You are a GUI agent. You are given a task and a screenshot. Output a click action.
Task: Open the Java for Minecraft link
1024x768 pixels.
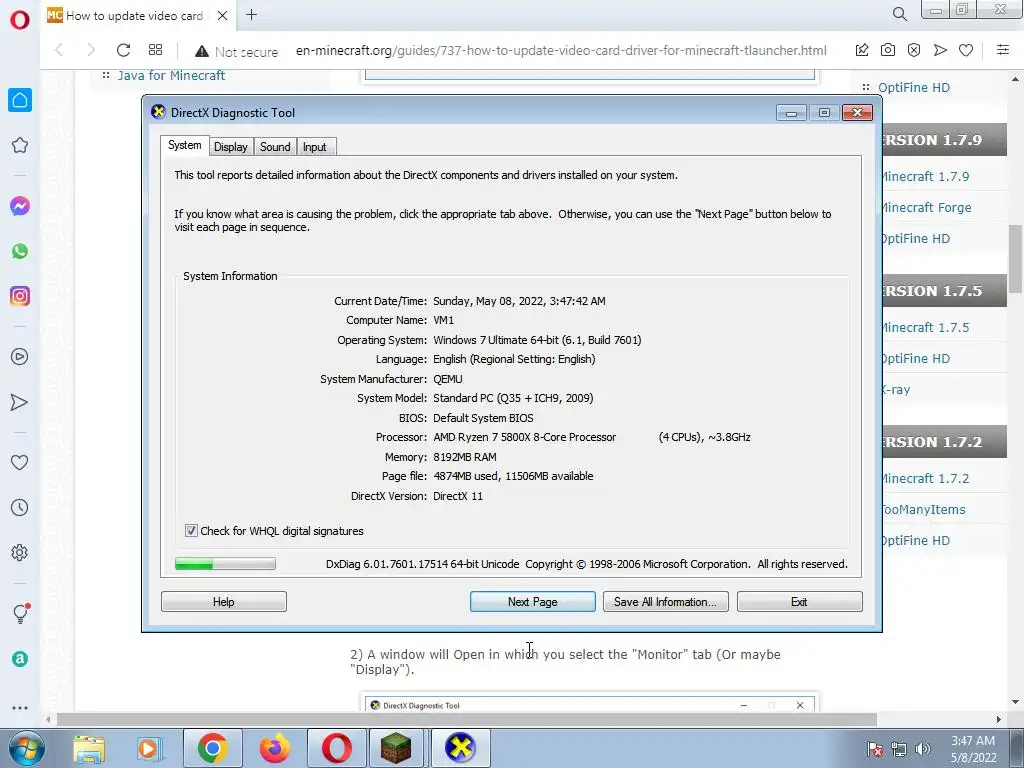[171, 76]
